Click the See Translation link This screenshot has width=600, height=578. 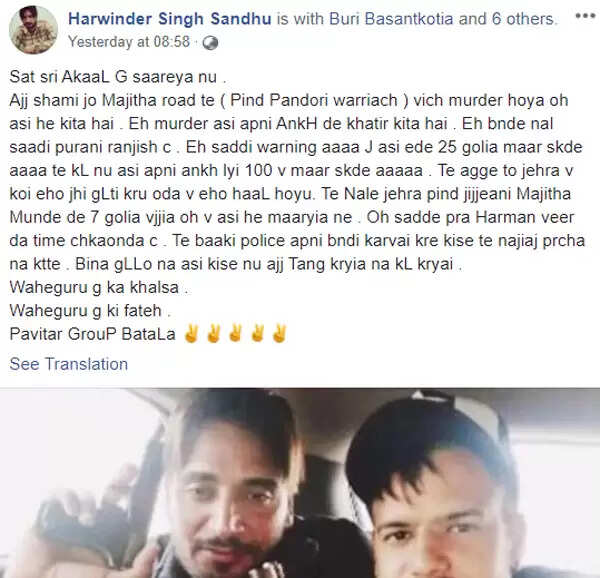(69, 364)
